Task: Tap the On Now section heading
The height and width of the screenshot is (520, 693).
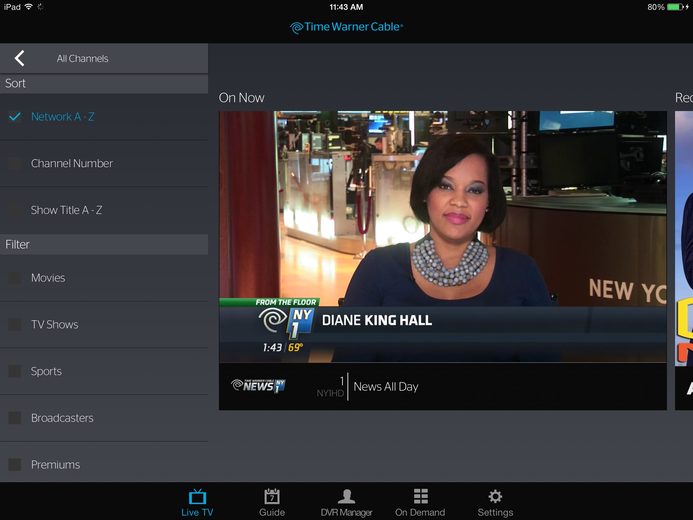Action: (x=241, y=98)
